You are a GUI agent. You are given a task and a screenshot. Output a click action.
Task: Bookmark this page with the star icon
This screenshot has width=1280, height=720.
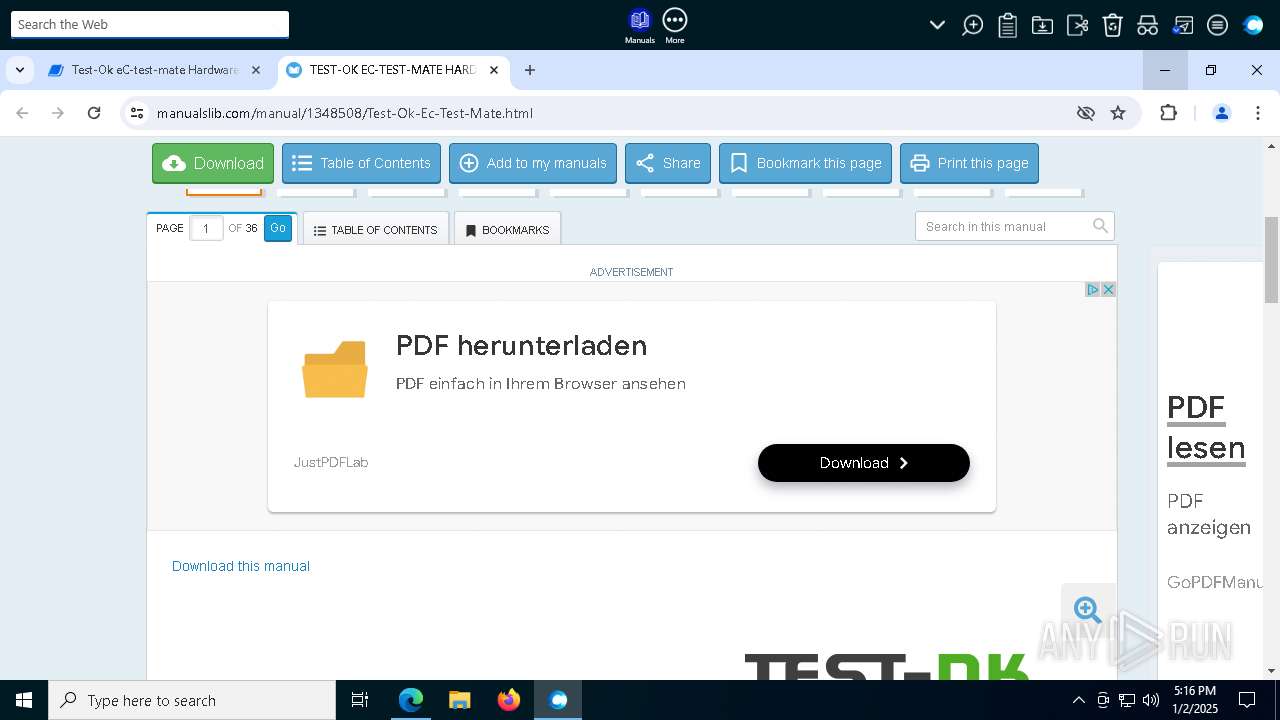tap(1118, 113)
